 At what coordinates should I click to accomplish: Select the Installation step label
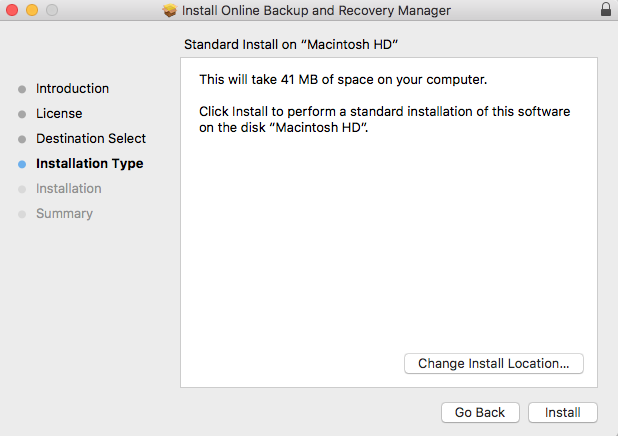(69, 188)
